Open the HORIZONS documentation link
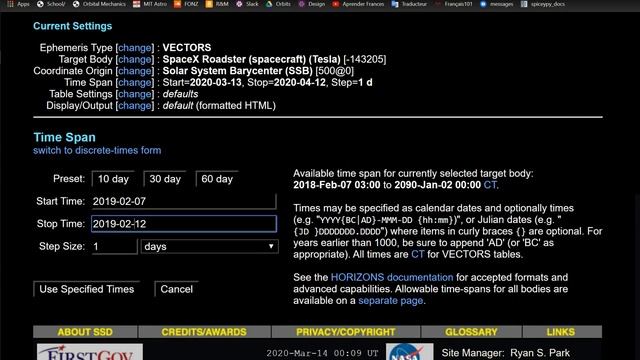 tap(392, 278)
